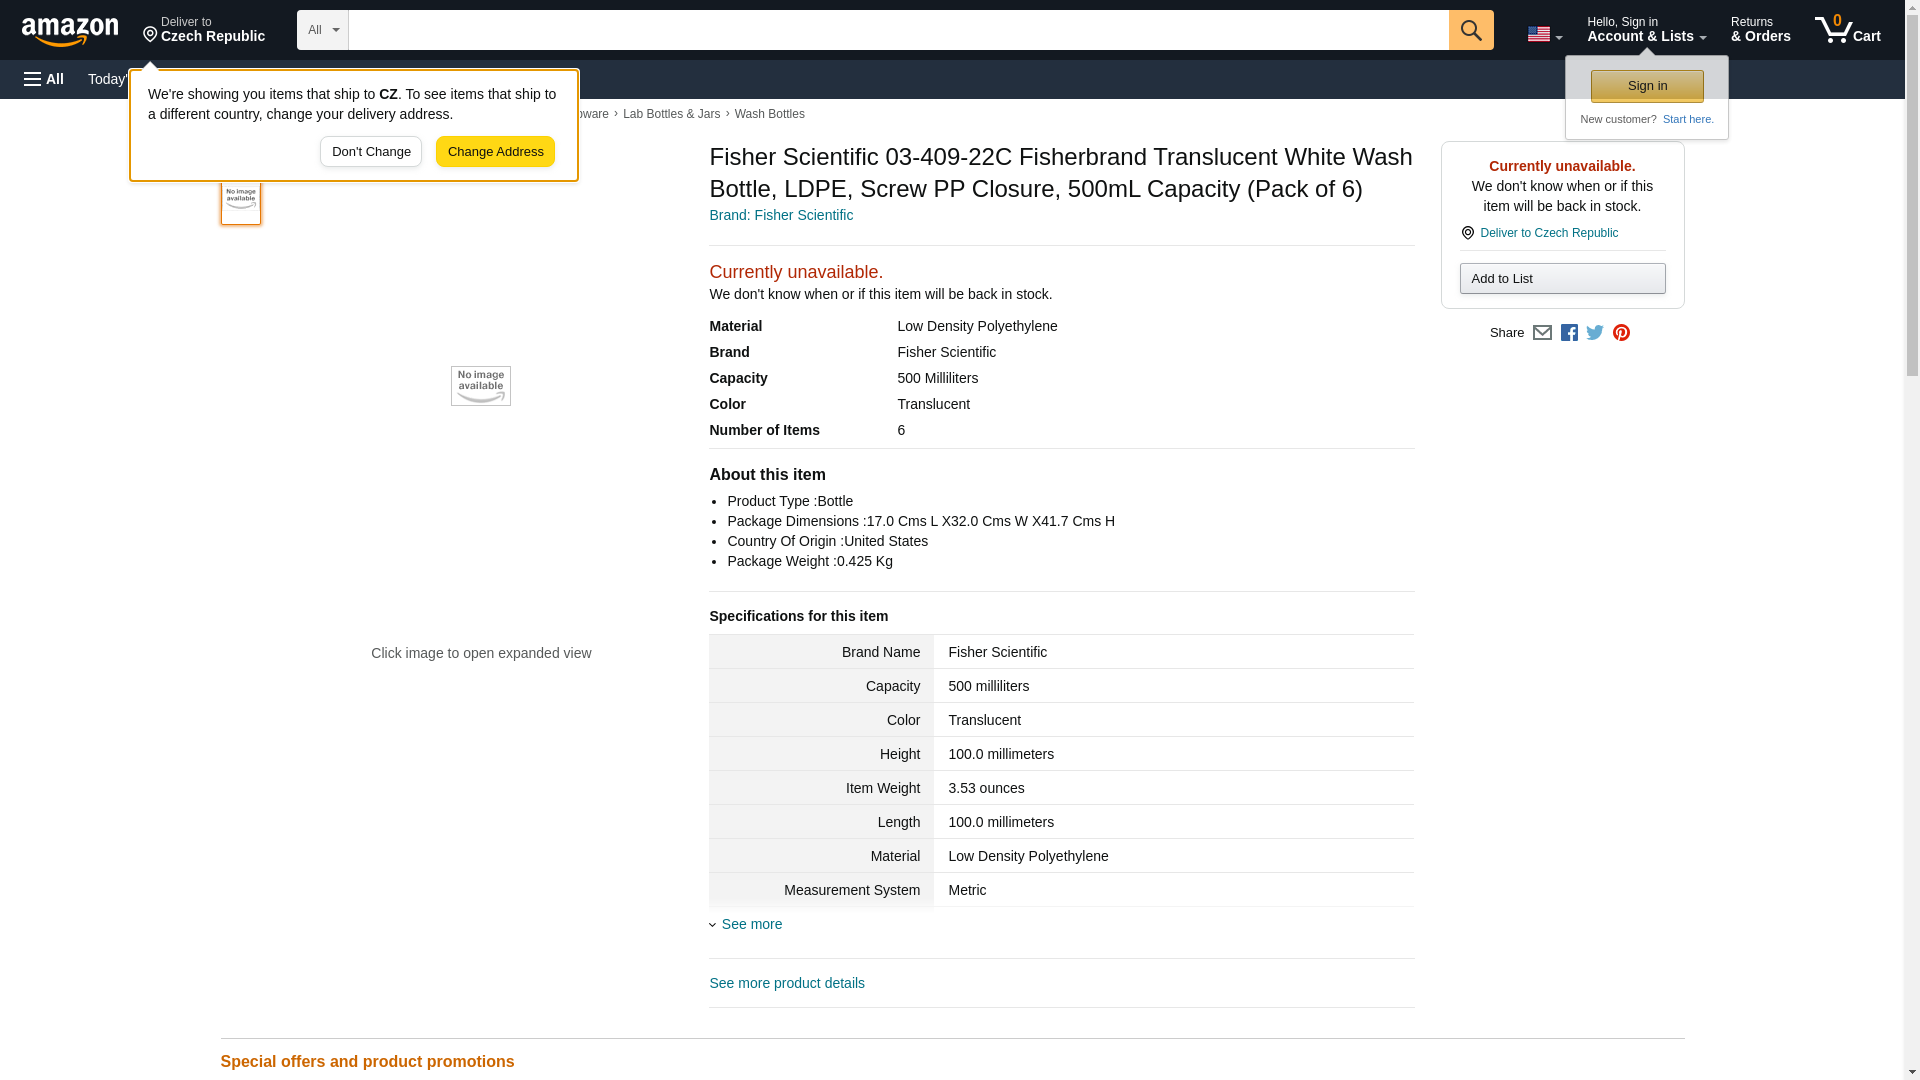Expand See more specifications

click(751, 924)
